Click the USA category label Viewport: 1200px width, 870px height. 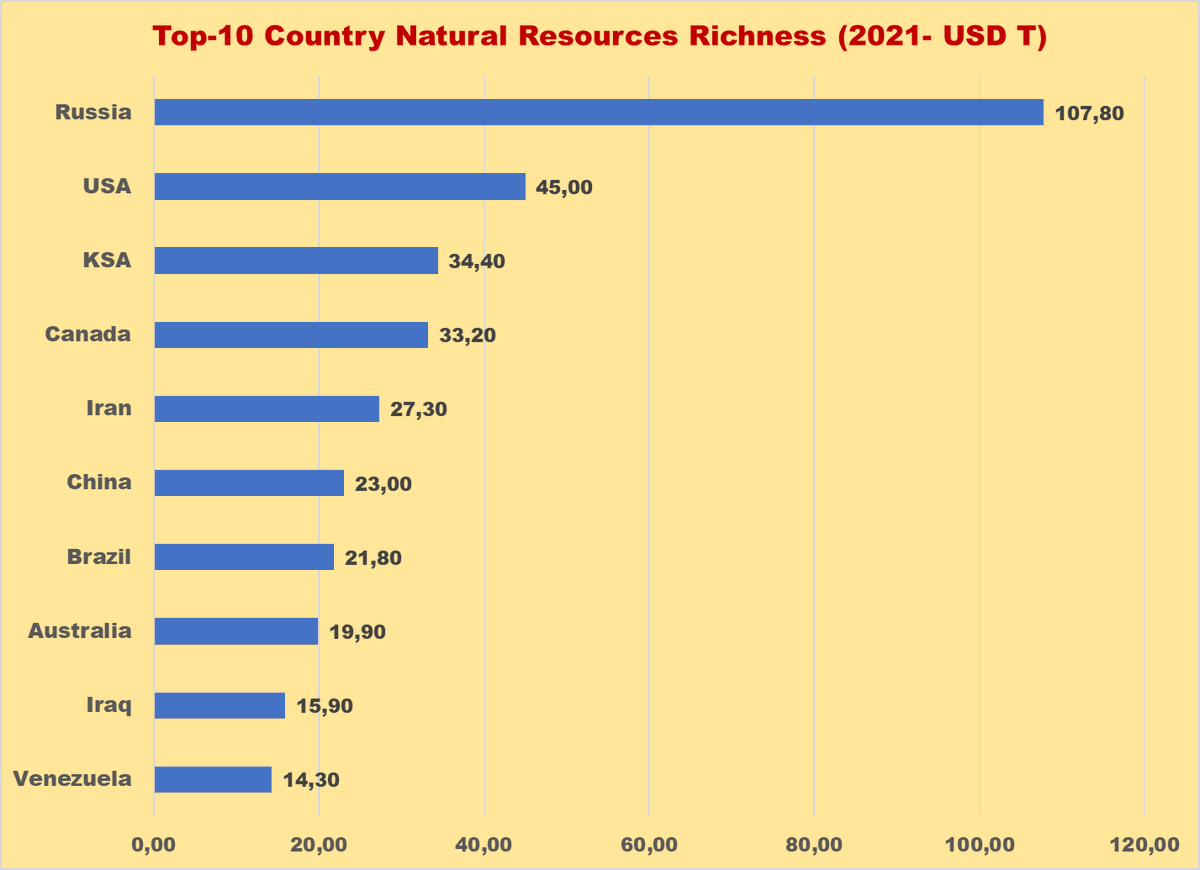coord(107,186)
